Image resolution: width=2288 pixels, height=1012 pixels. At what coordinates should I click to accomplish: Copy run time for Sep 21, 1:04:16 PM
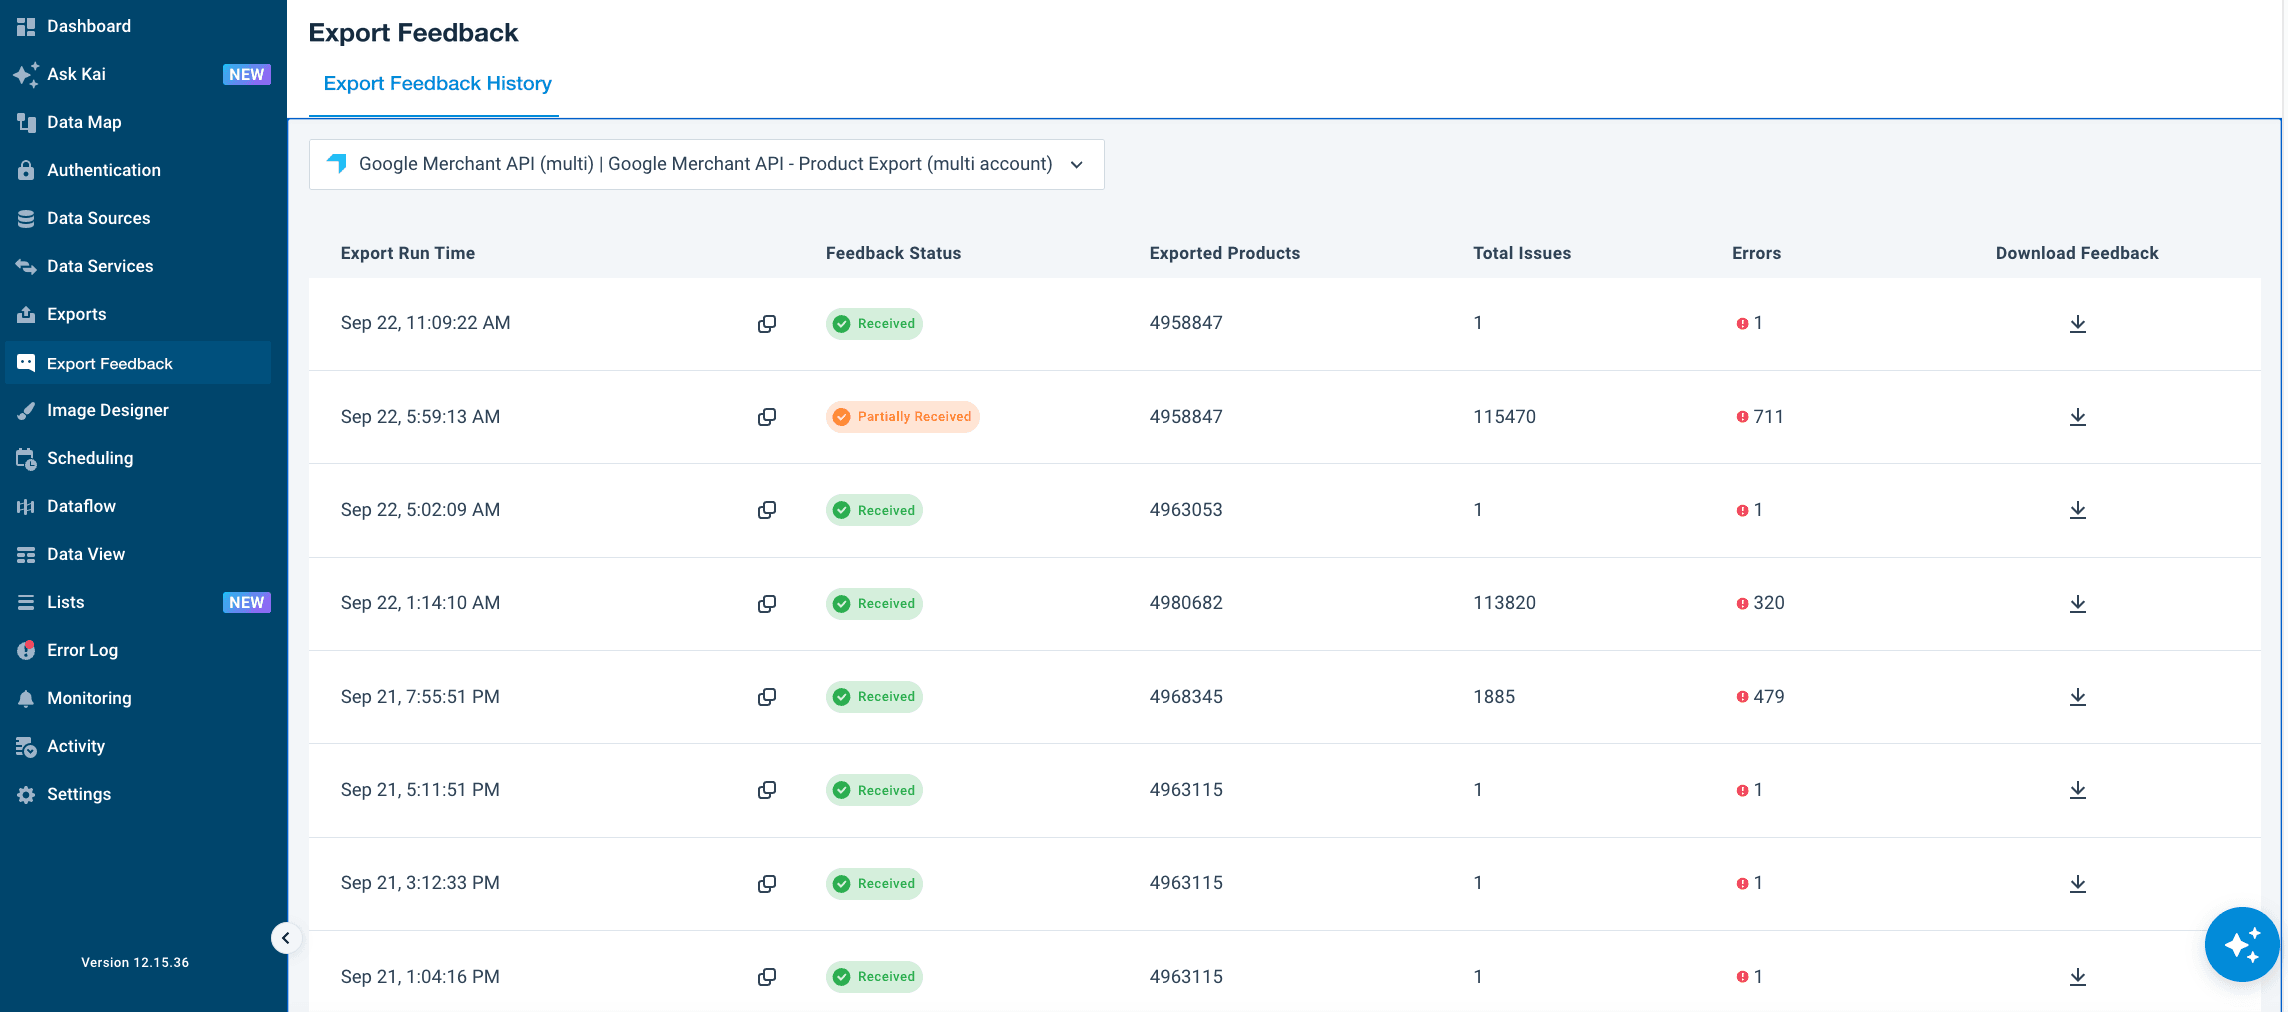[x=767, y=977]
